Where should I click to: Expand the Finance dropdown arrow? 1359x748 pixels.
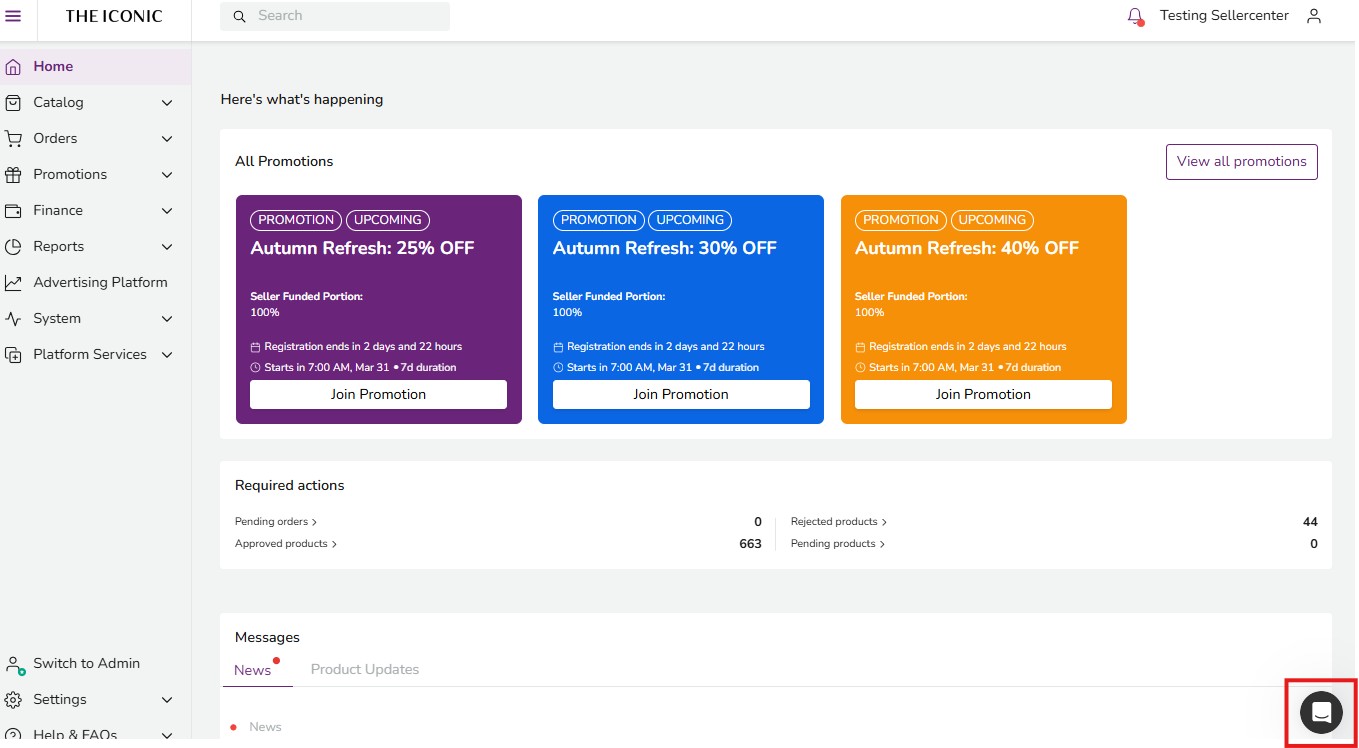click(167, 211)
